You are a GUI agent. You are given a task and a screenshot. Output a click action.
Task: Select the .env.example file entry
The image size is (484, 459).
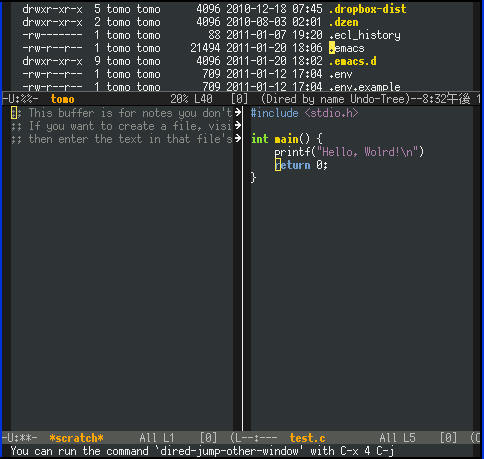pos(365,87)
